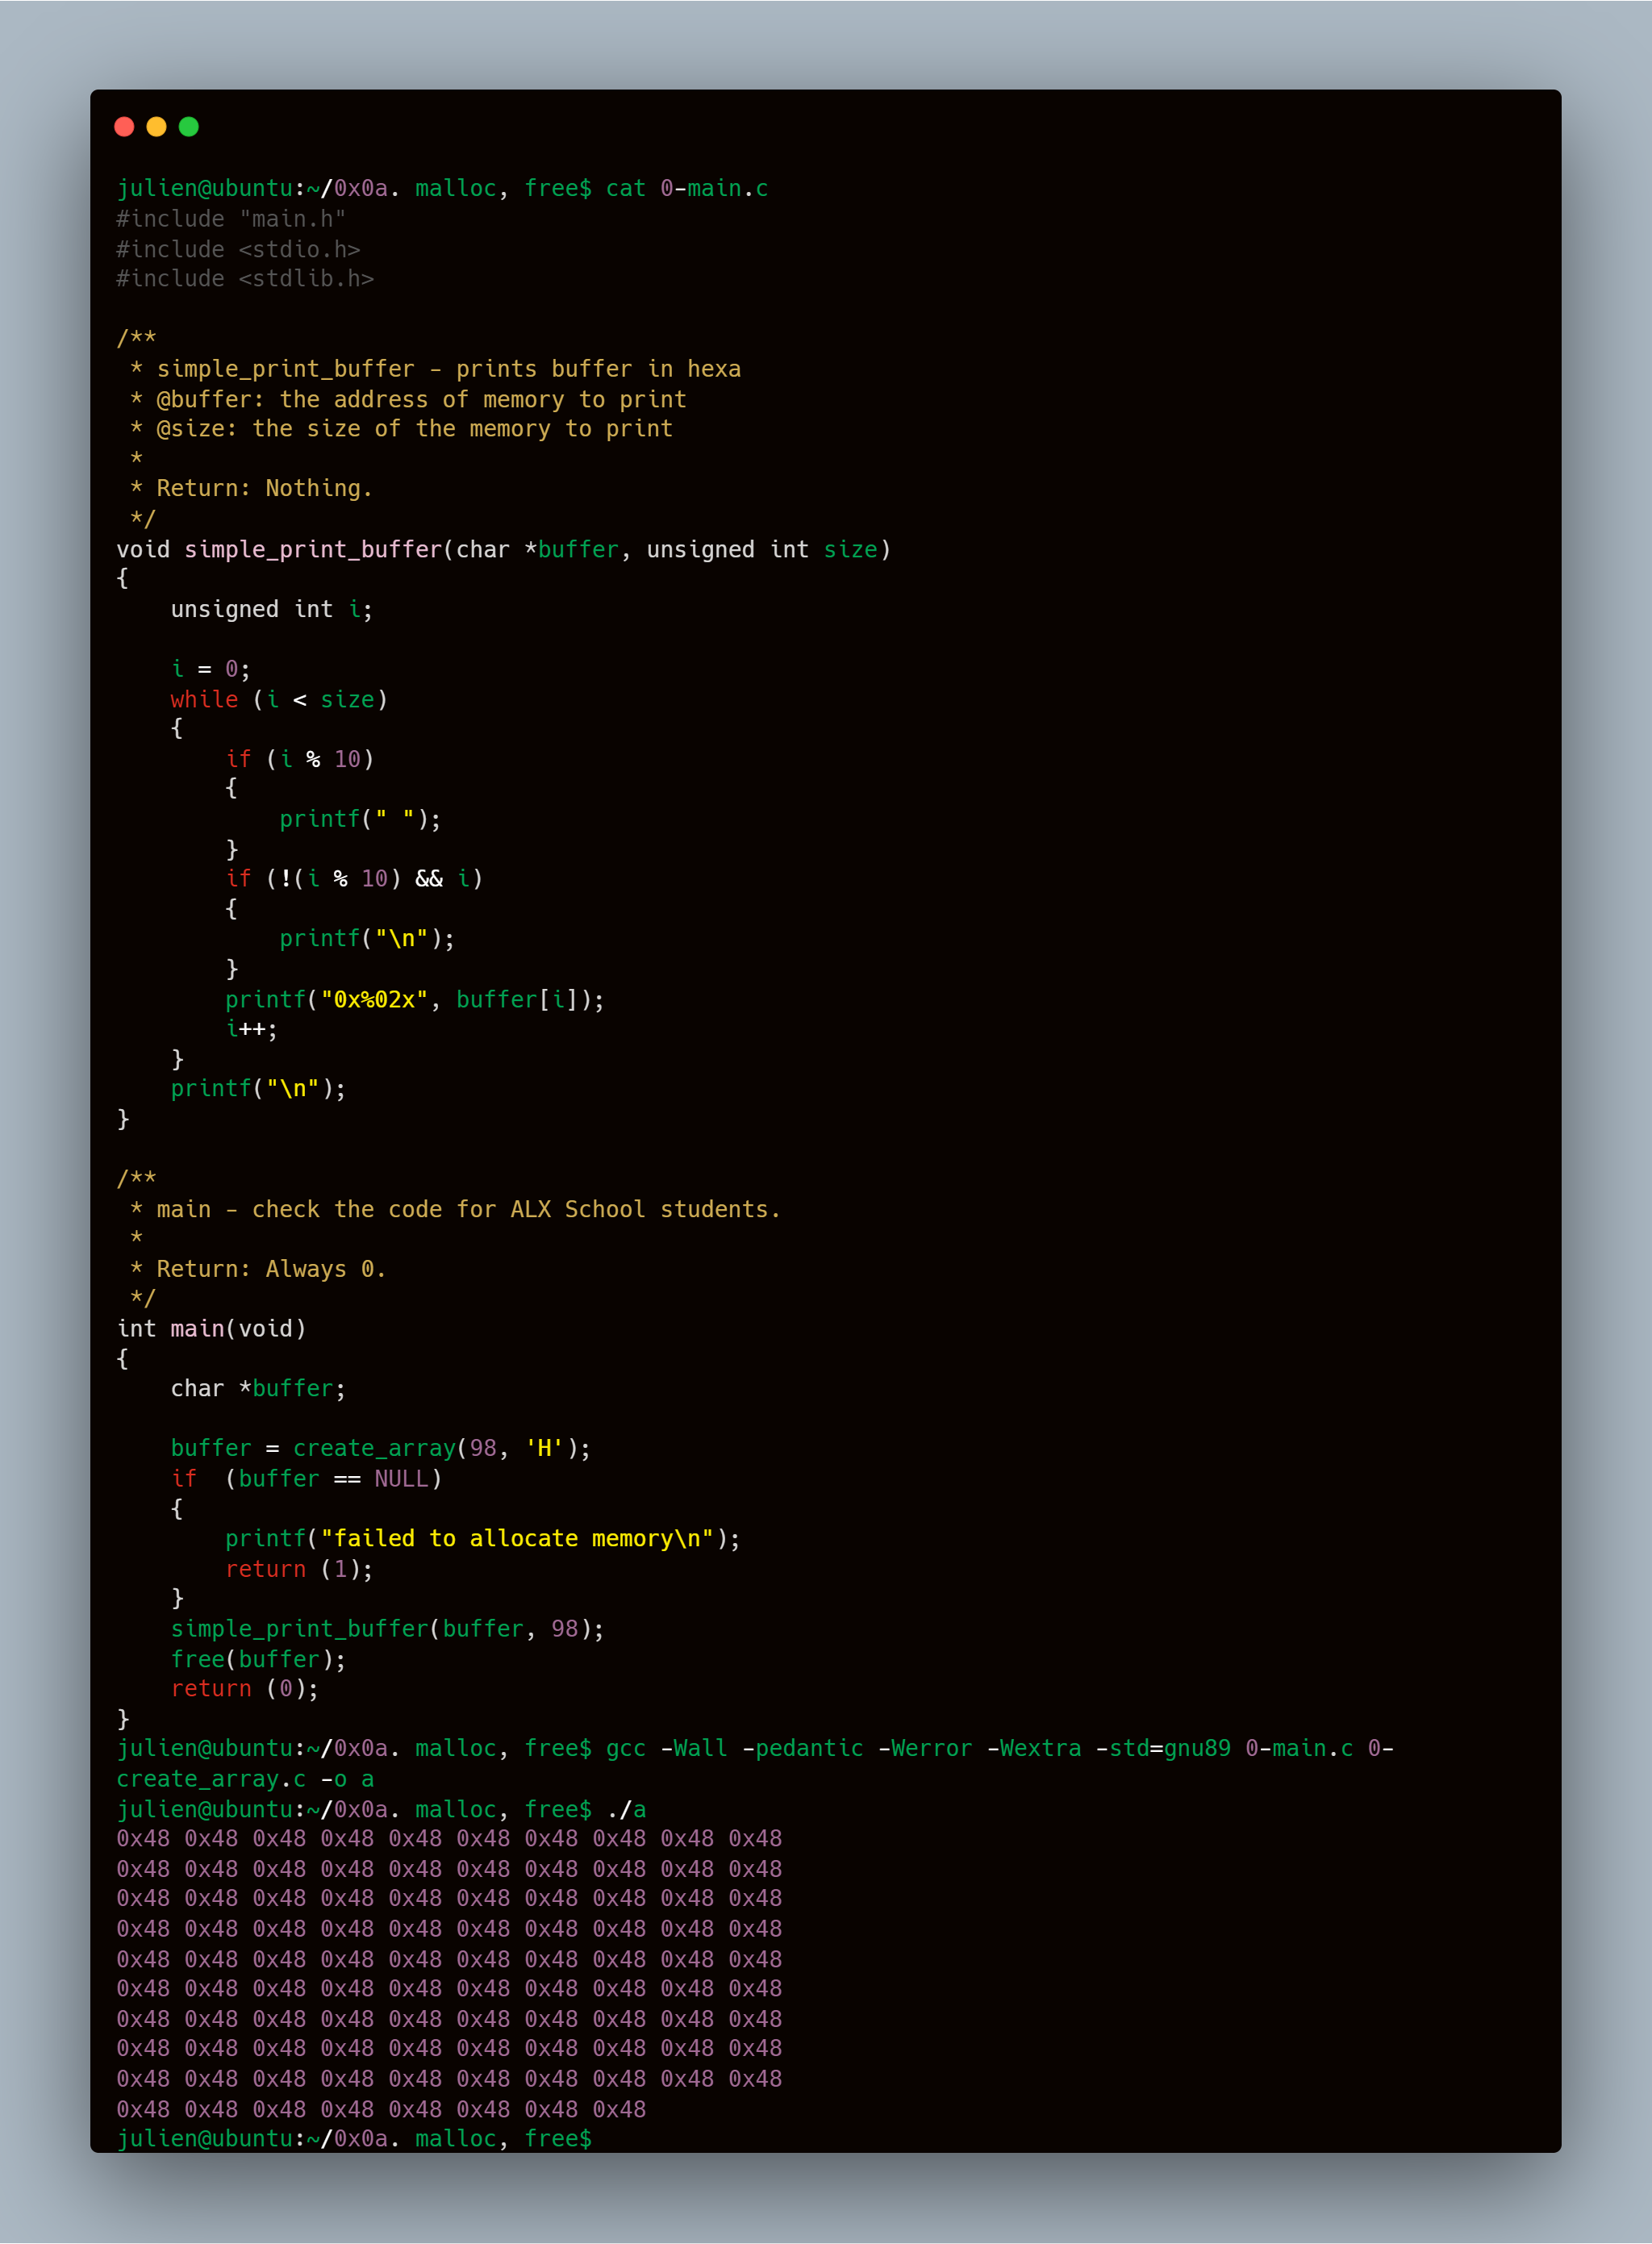Click the "cat 0-main.c" command text
This screenshot has width=1652, height=2244.
click(686, 189)
